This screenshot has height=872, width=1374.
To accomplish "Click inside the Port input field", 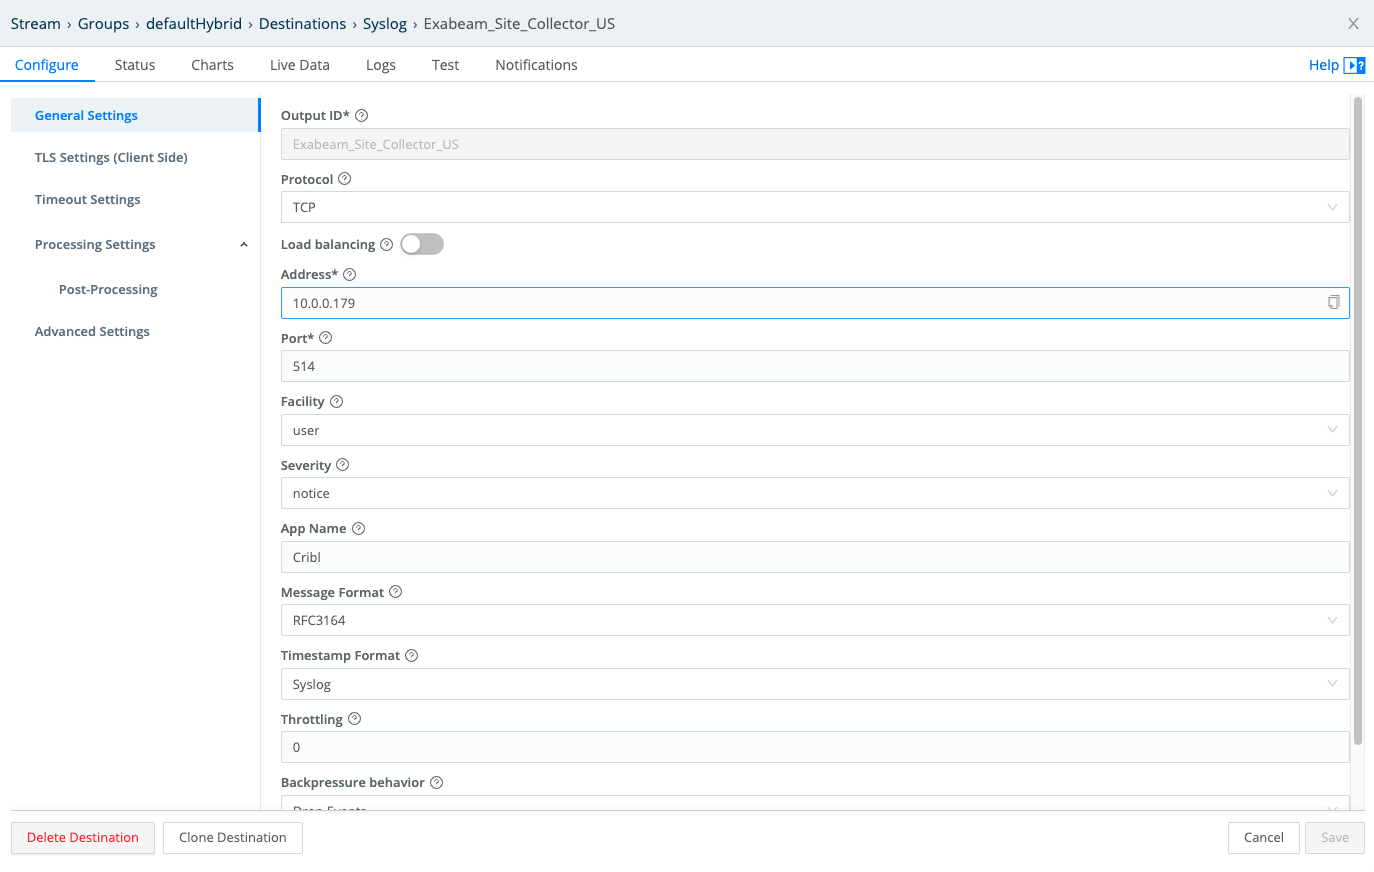I will coord(700,366).
